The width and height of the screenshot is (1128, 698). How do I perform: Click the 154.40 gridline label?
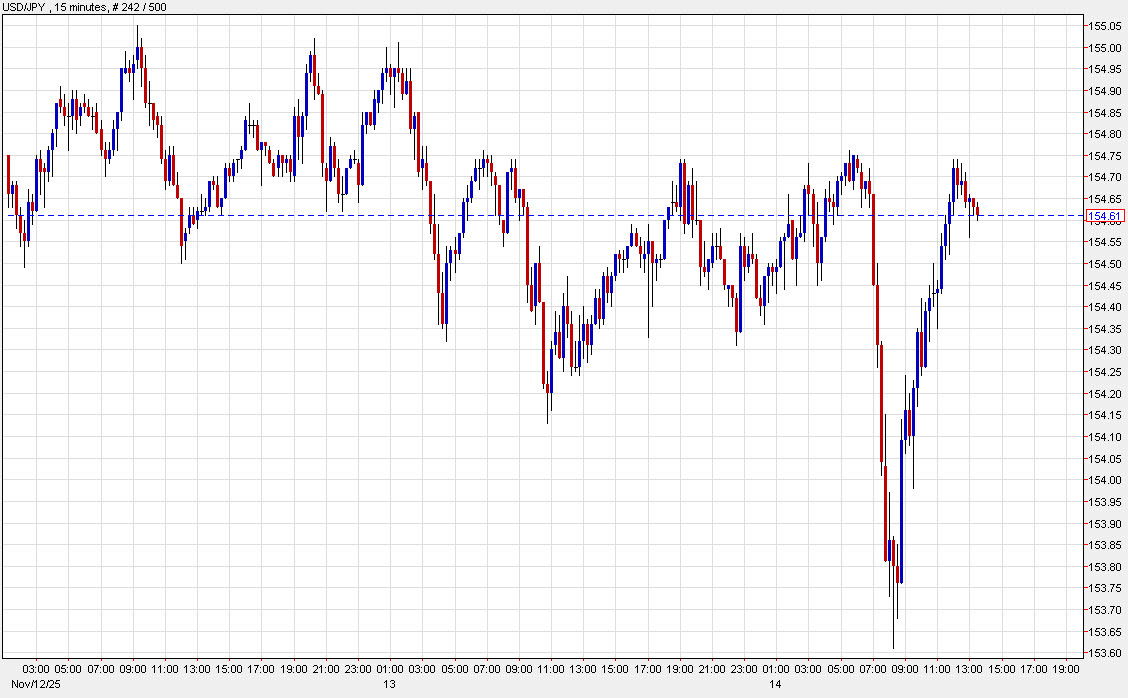[1105, 308]
